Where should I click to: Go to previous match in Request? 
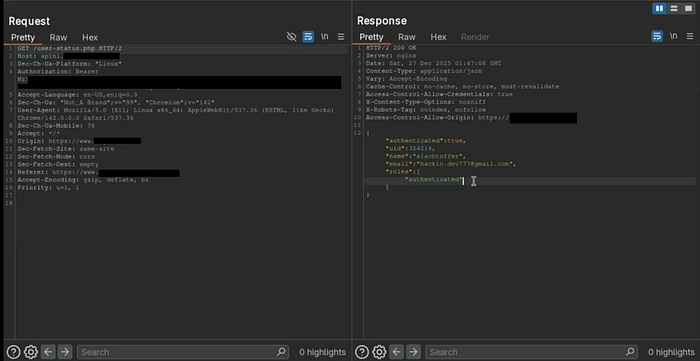click(48, 352)
